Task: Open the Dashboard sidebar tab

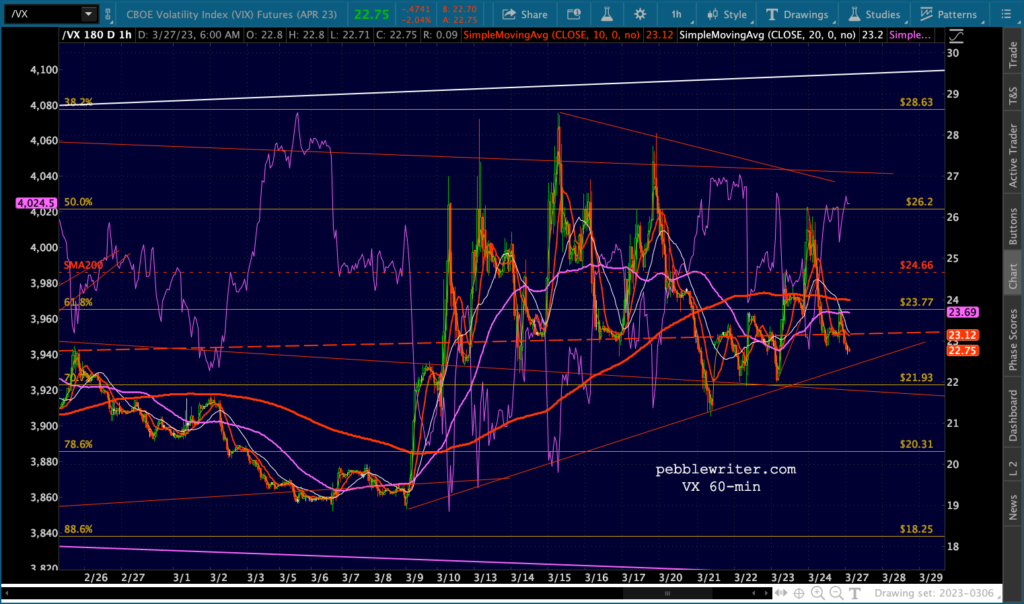Action: click(1013, 415)
